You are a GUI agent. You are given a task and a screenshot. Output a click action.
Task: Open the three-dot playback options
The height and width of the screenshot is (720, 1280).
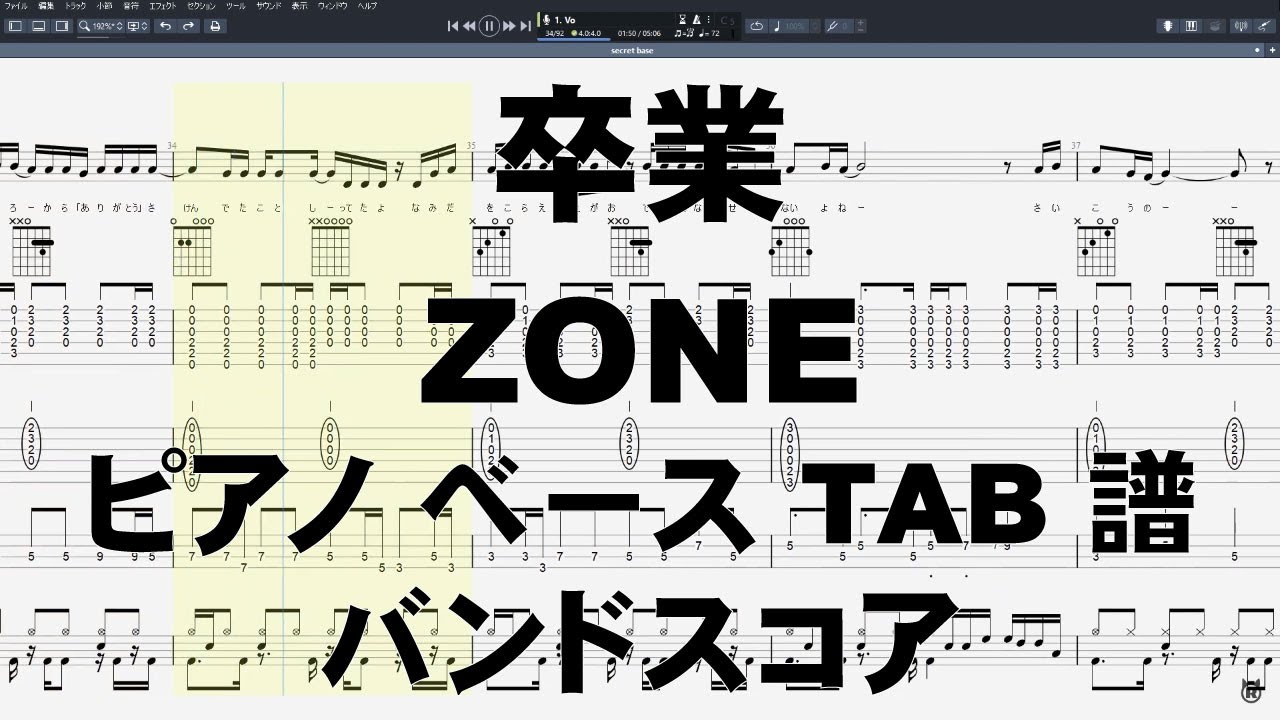pyautogui.click(x=711, y=19)
